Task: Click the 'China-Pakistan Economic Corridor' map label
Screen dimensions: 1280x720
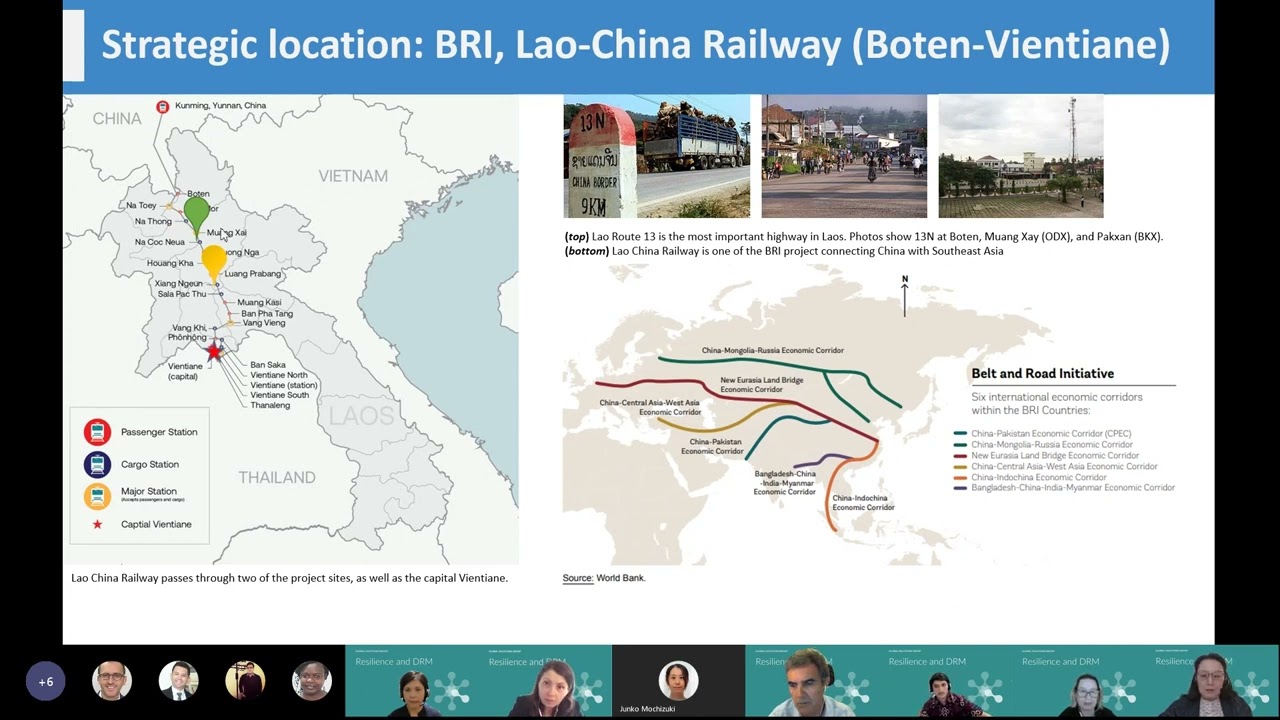Action: tap(713, 446)
